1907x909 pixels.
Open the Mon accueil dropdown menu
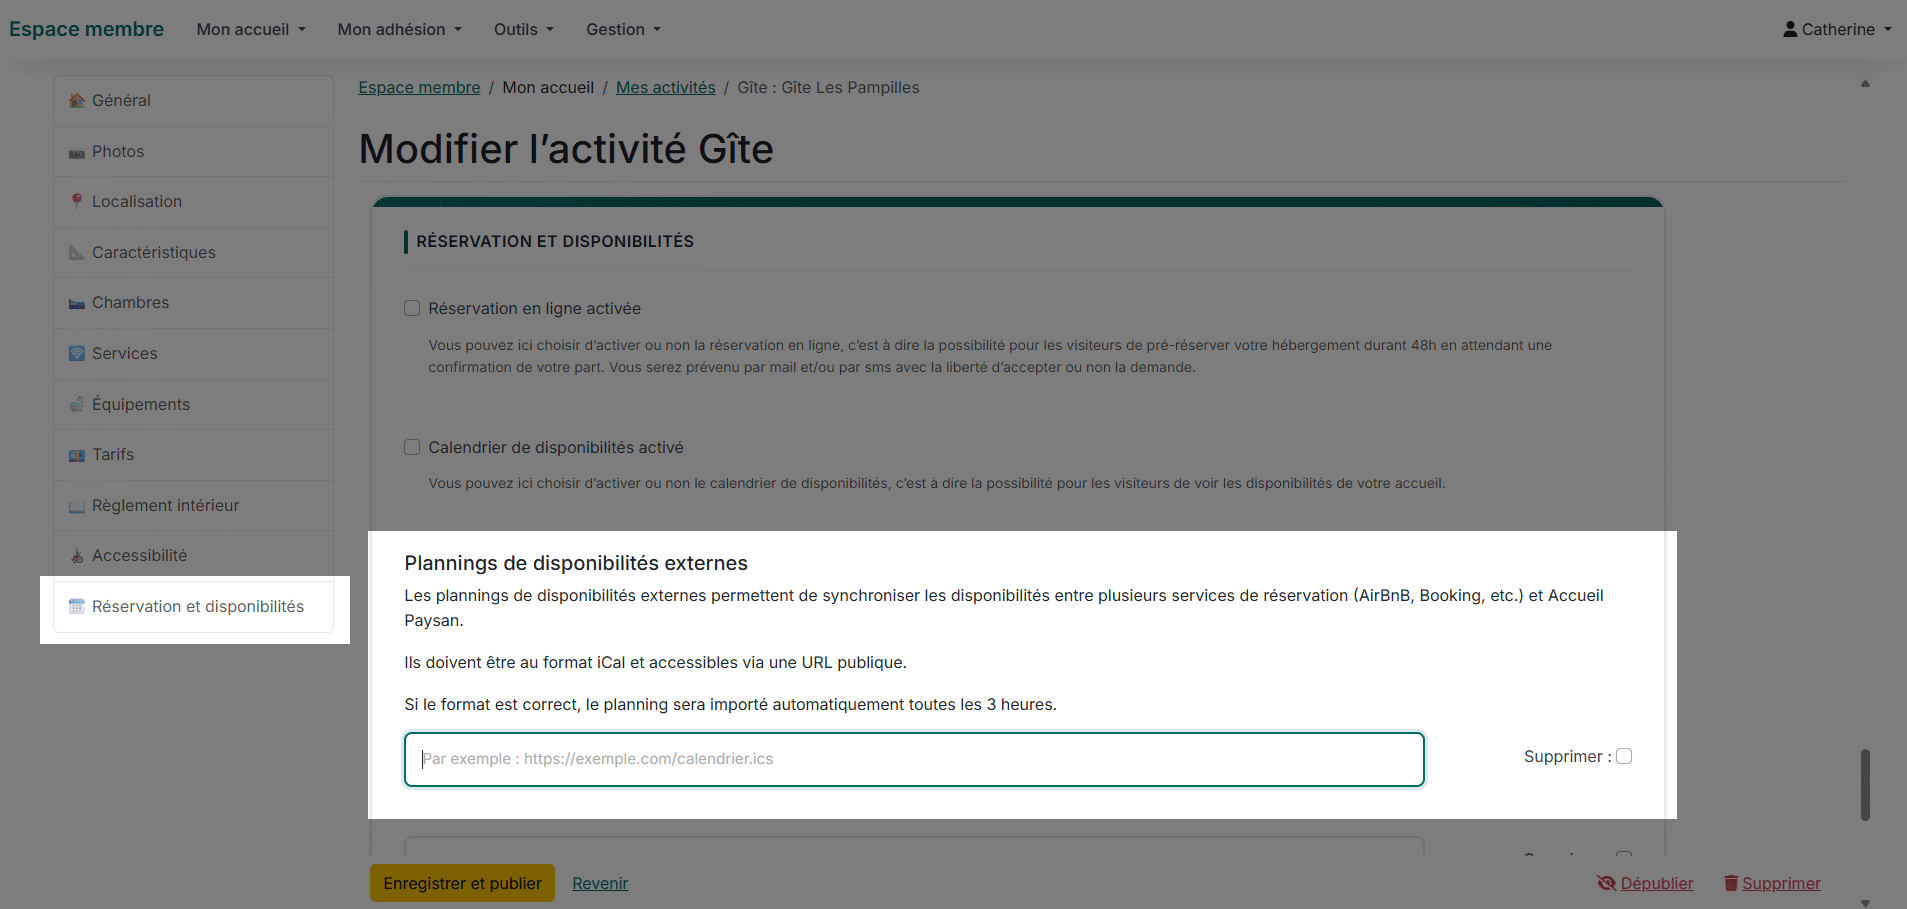(251, 29)
